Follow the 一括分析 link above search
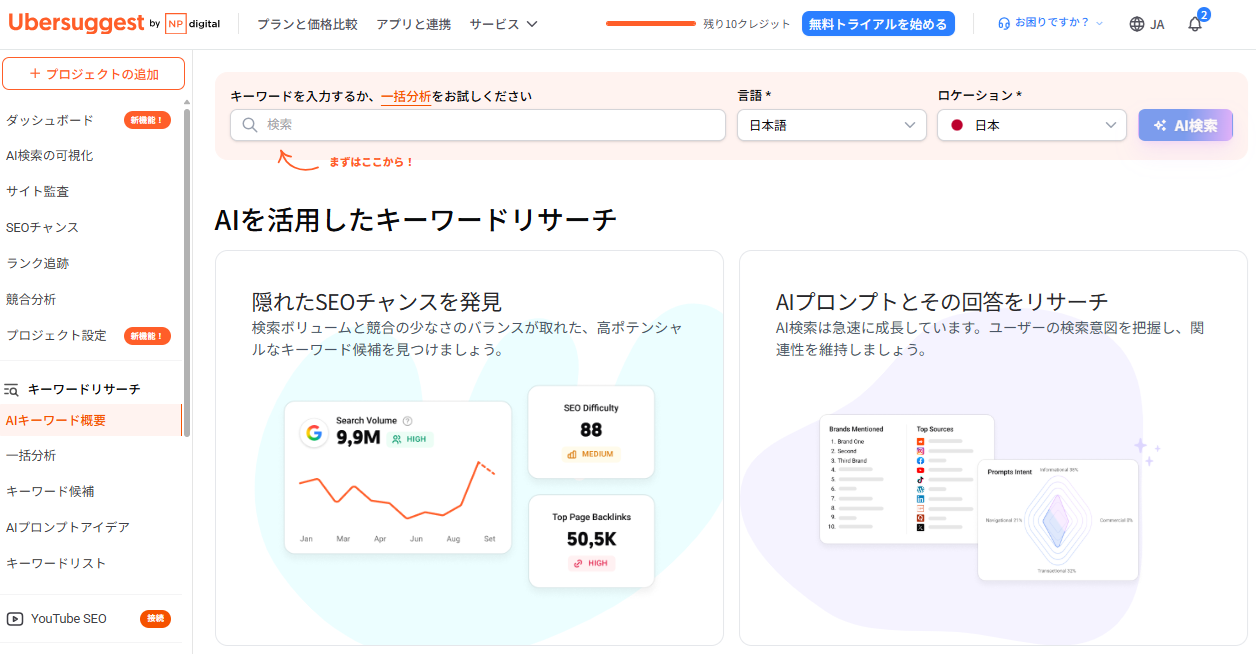 tap(406, 97)
